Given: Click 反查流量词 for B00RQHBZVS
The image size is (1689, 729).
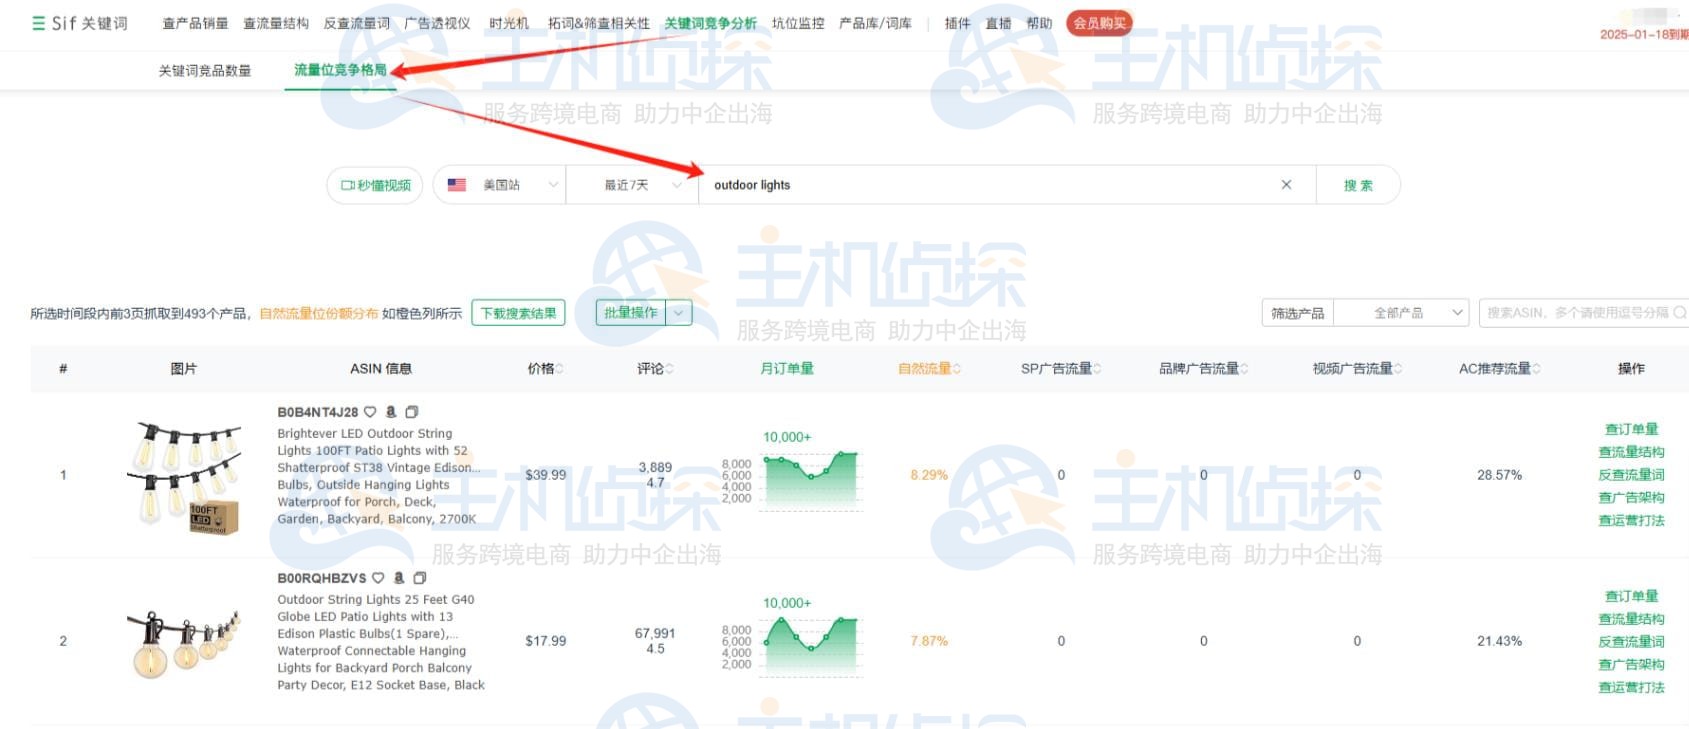Looking at the screenshot, I should (1631, 642).
